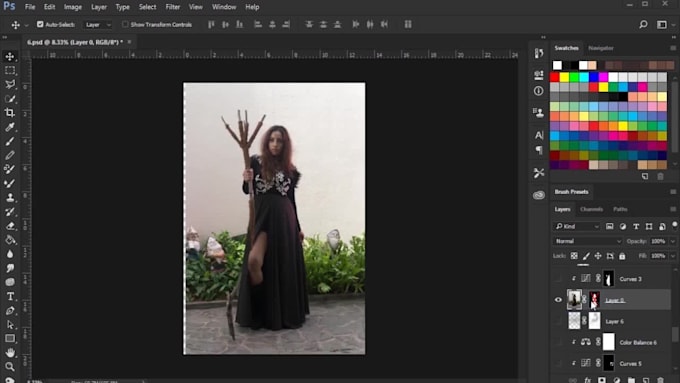Open the Image menu
680x383 pixels.
72,7
